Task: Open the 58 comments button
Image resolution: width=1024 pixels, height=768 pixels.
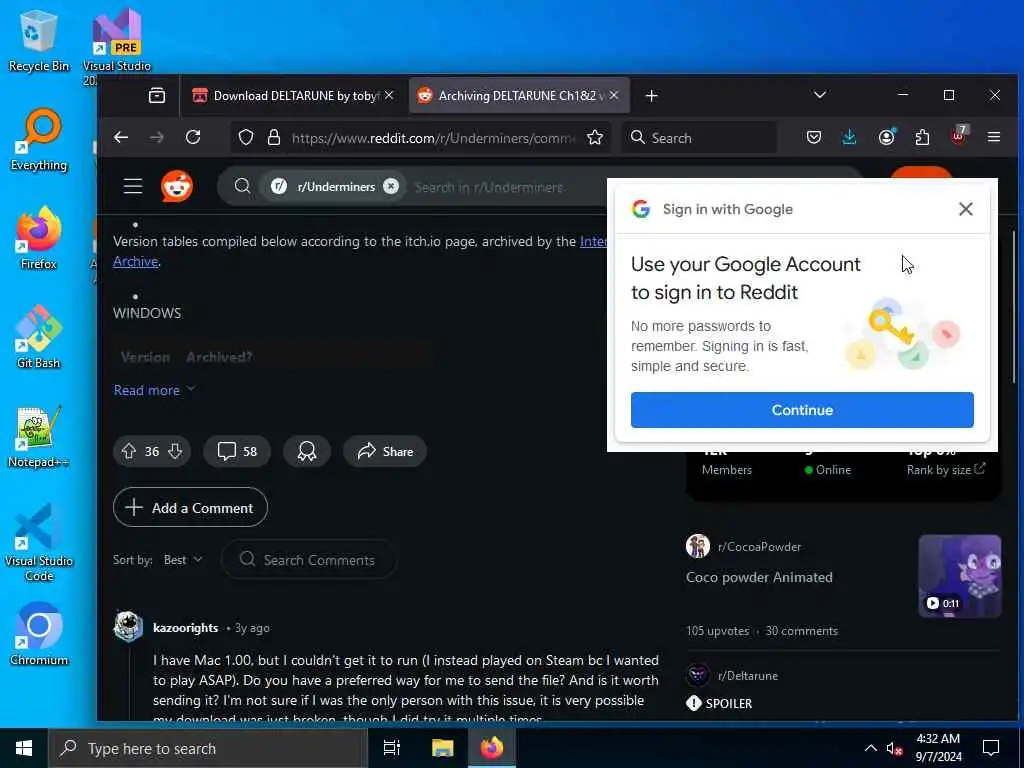Action: pos(236,451)
